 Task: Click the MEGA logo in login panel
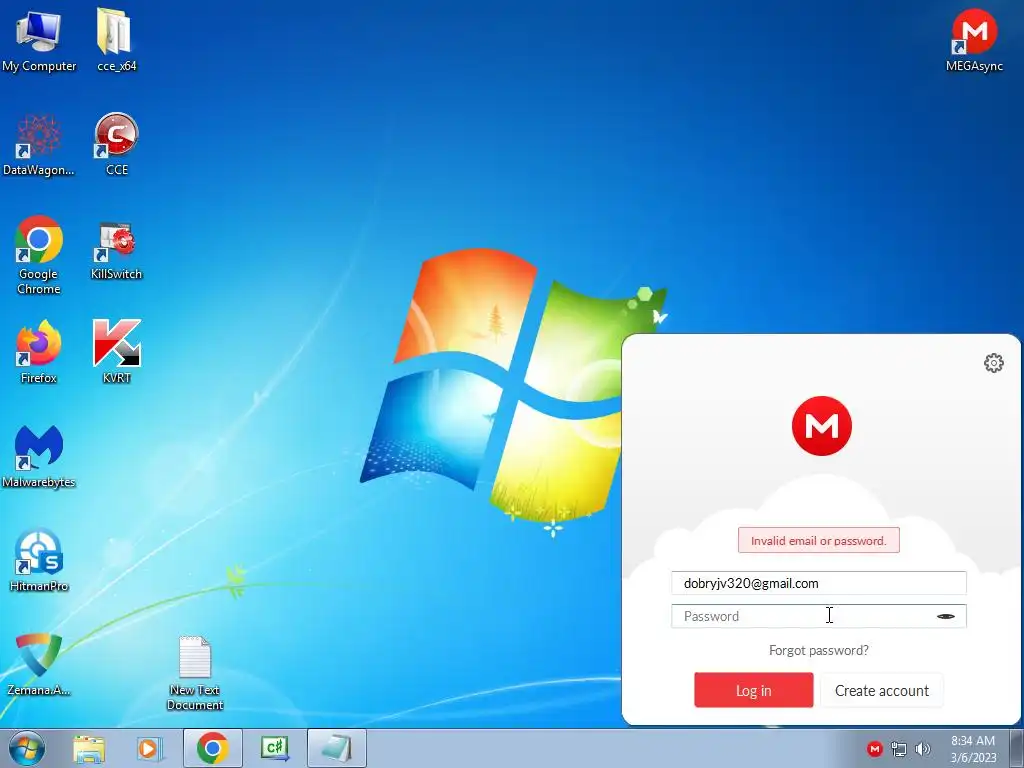[x=822, y=426]
